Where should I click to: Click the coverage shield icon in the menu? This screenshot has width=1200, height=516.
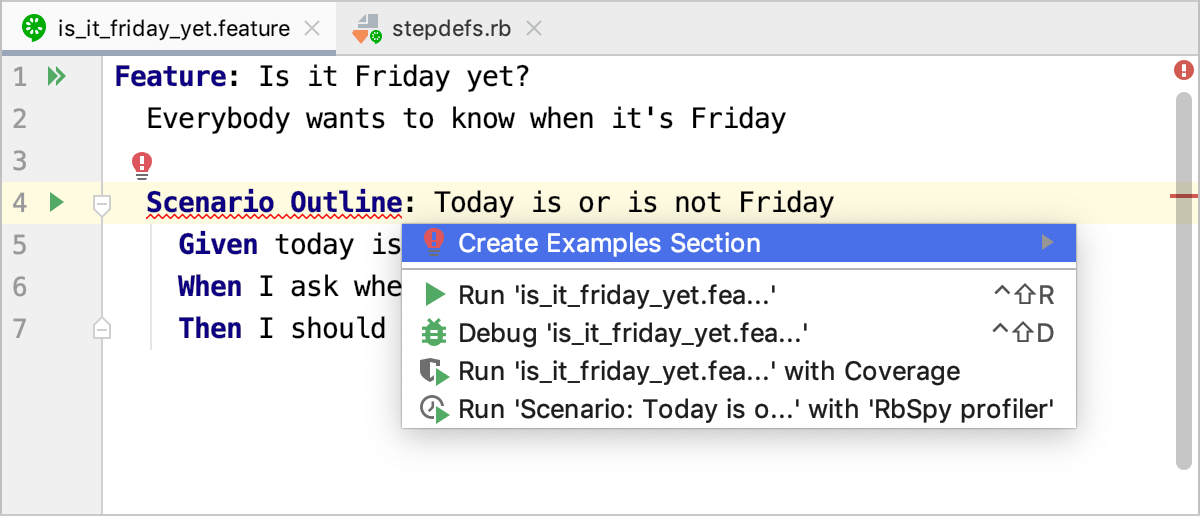[x=434, y=372]
